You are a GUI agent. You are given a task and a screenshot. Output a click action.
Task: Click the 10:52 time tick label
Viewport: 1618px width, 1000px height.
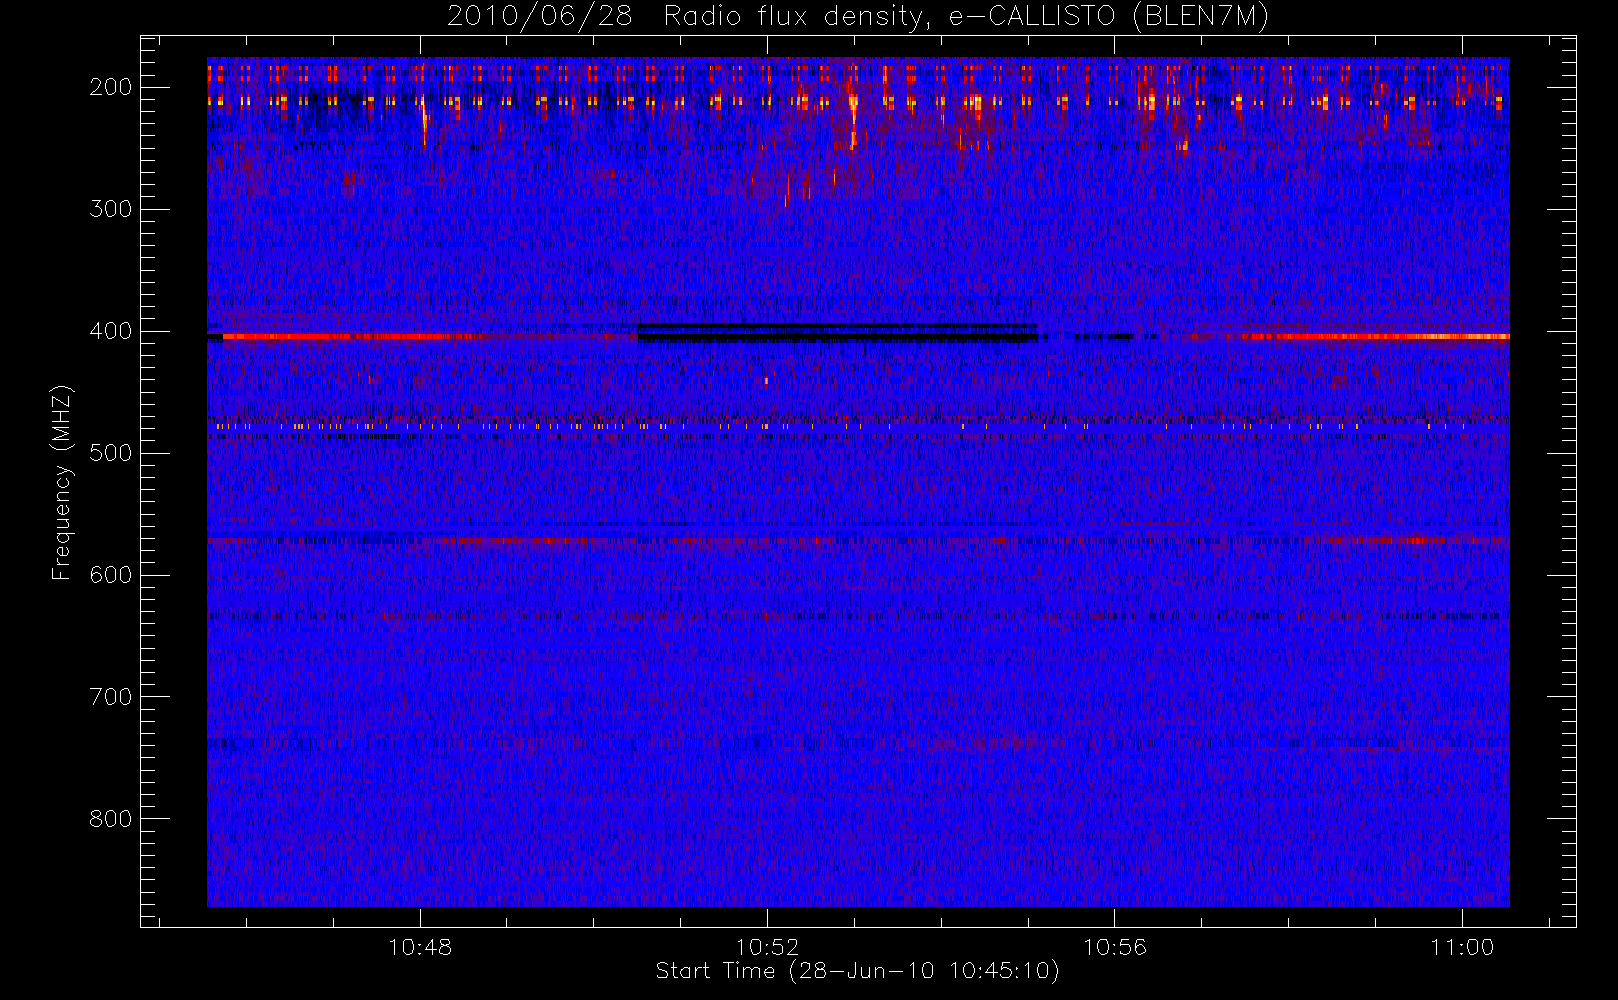click(768, 947)
